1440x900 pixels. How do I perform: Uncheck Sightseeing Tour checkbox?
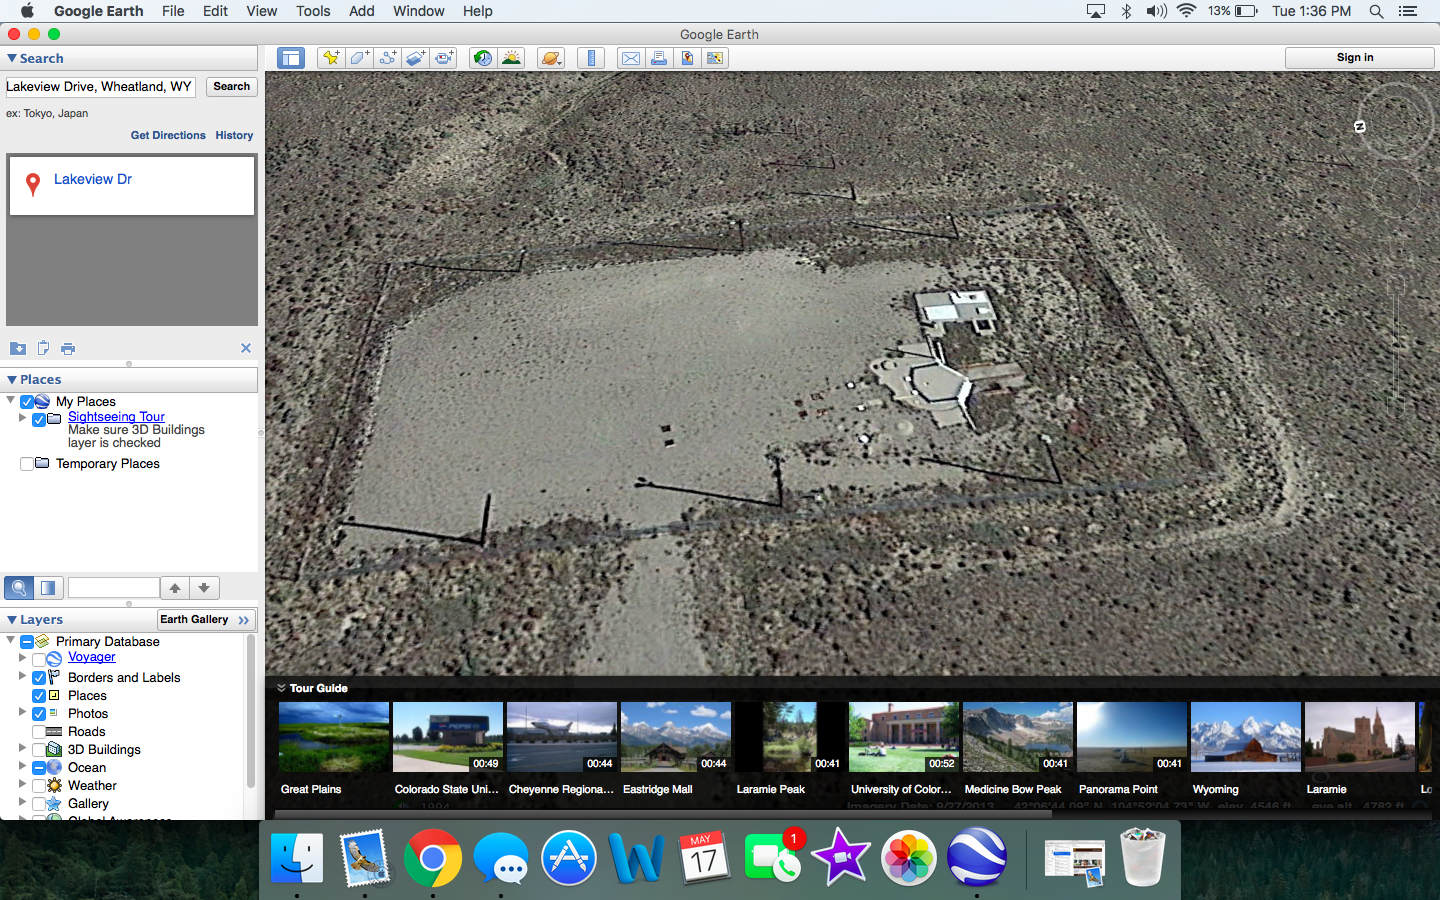click(x=39, y=420)
